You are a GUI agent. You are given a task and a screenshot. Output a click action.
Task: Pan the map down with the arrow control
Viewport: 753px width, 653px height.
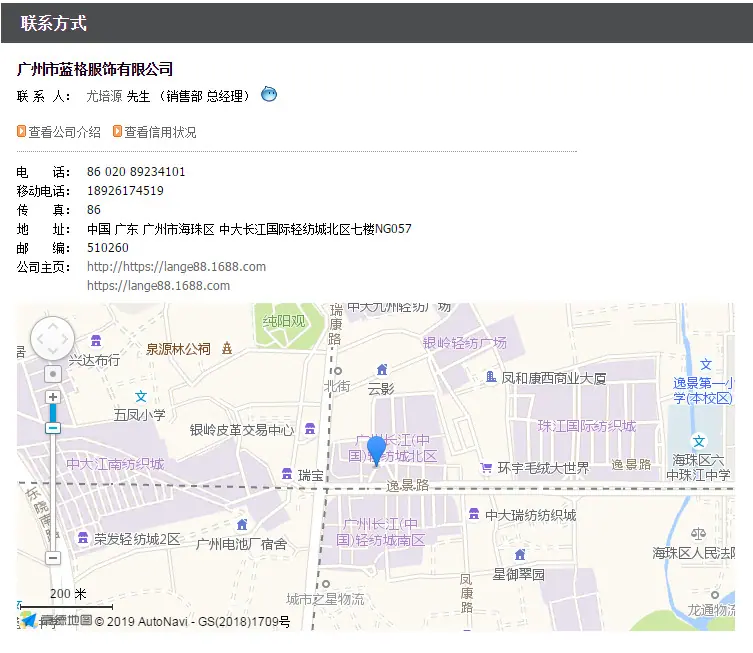tap(52, 351)
